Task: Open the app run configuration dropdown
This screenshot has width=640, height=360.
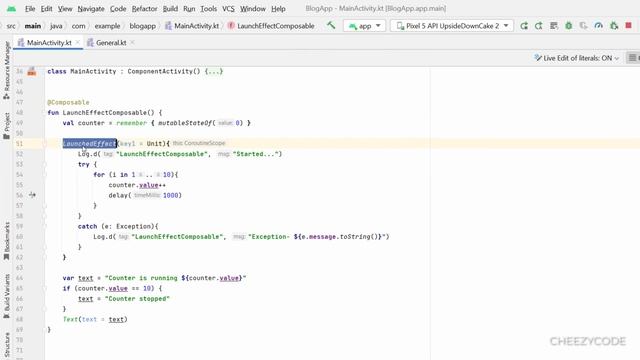Action: coord(364,26)
